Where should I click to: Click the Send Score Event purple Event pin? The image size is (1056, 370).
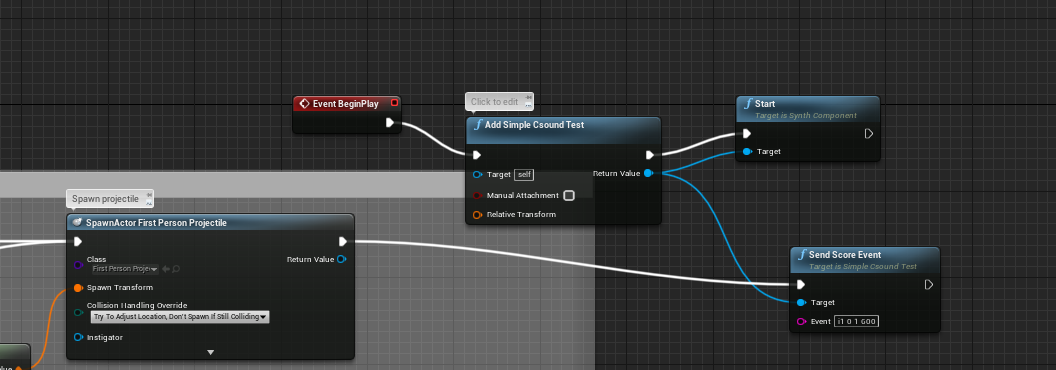(x=801, y=321)
